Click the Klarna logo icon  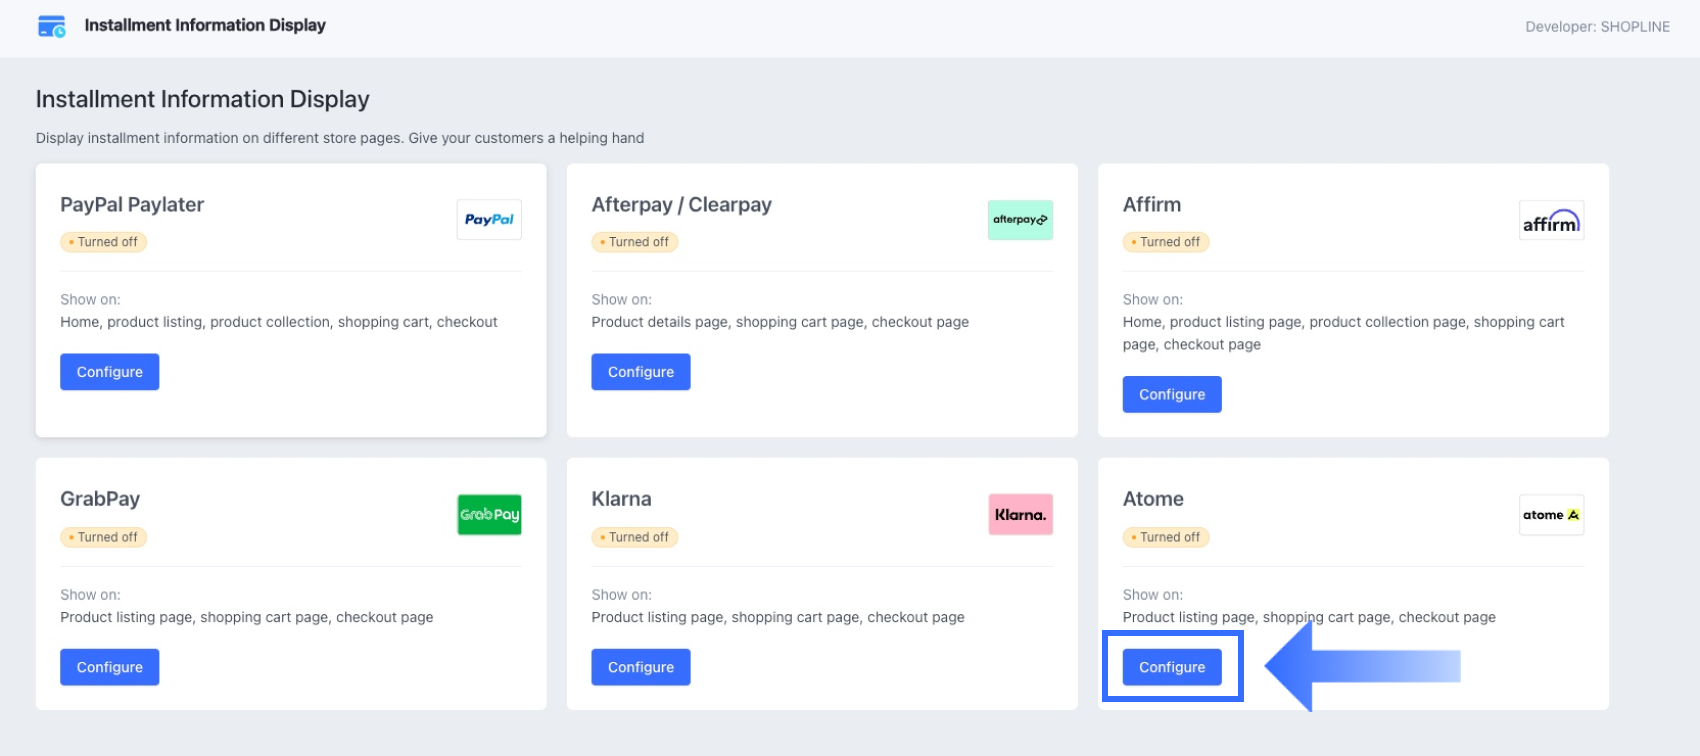point(1020,515)
